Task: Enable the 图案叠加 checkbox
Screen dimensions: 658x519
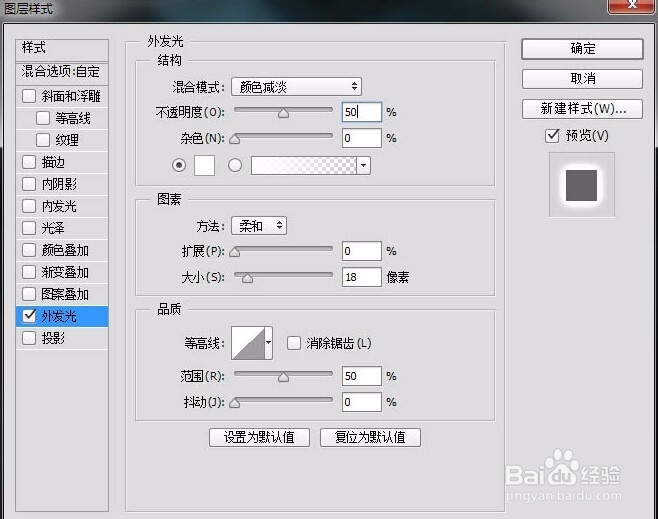Action: (29, 294)
